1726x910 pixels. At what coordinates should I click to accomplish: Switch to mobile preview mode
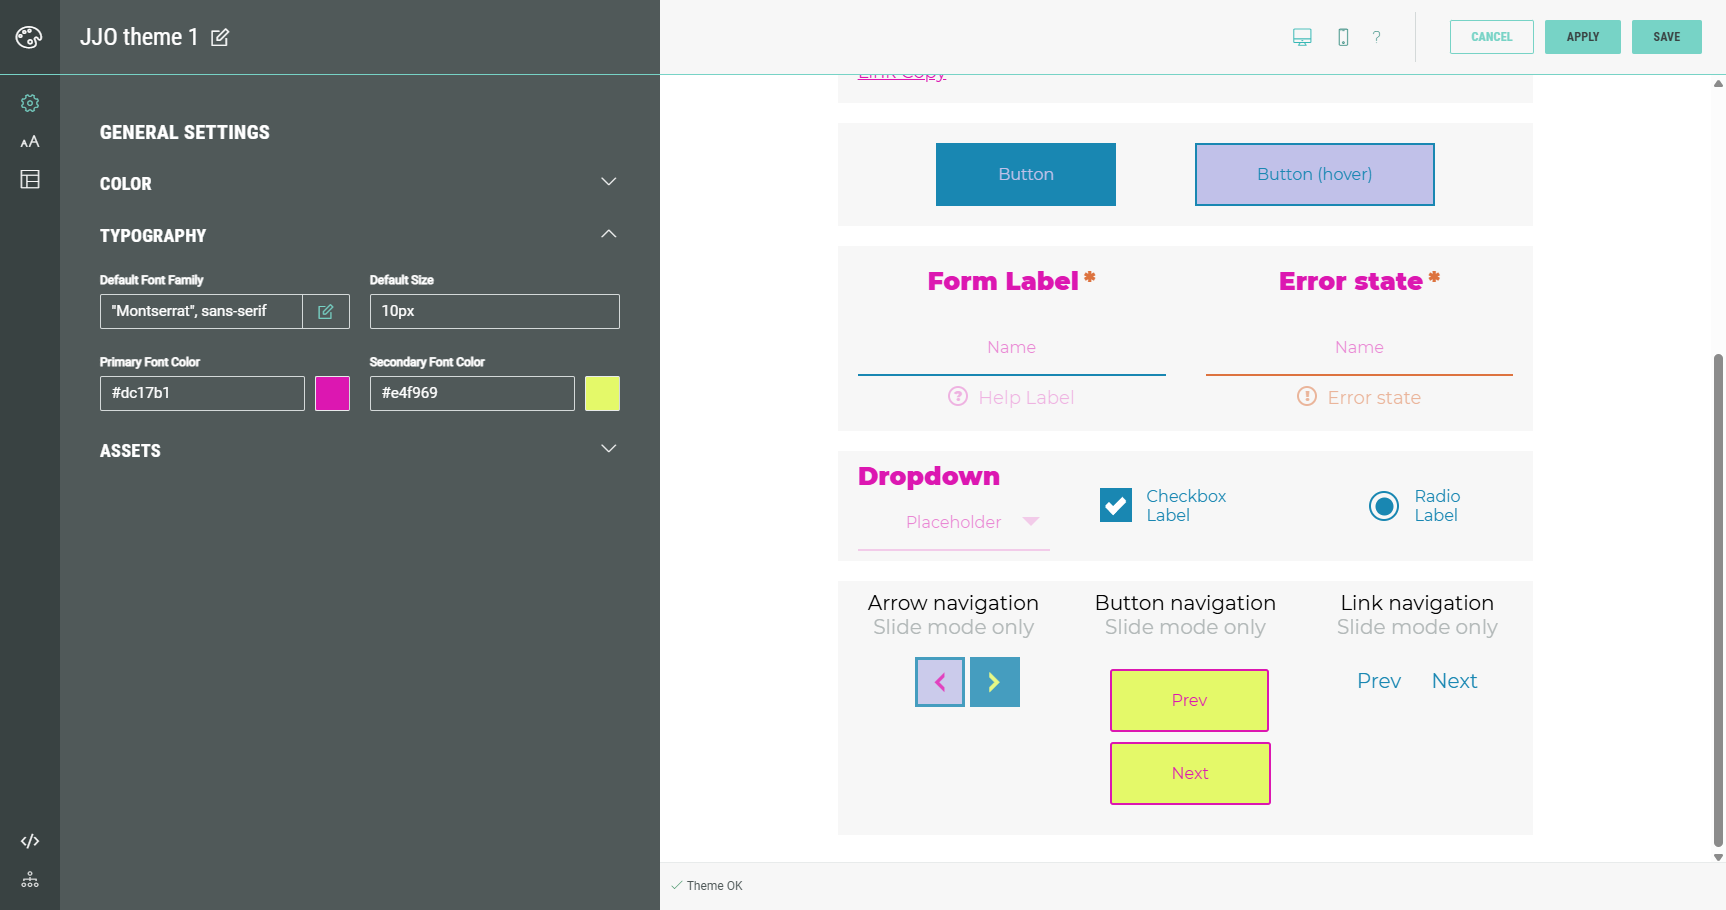pos(1343,37)
